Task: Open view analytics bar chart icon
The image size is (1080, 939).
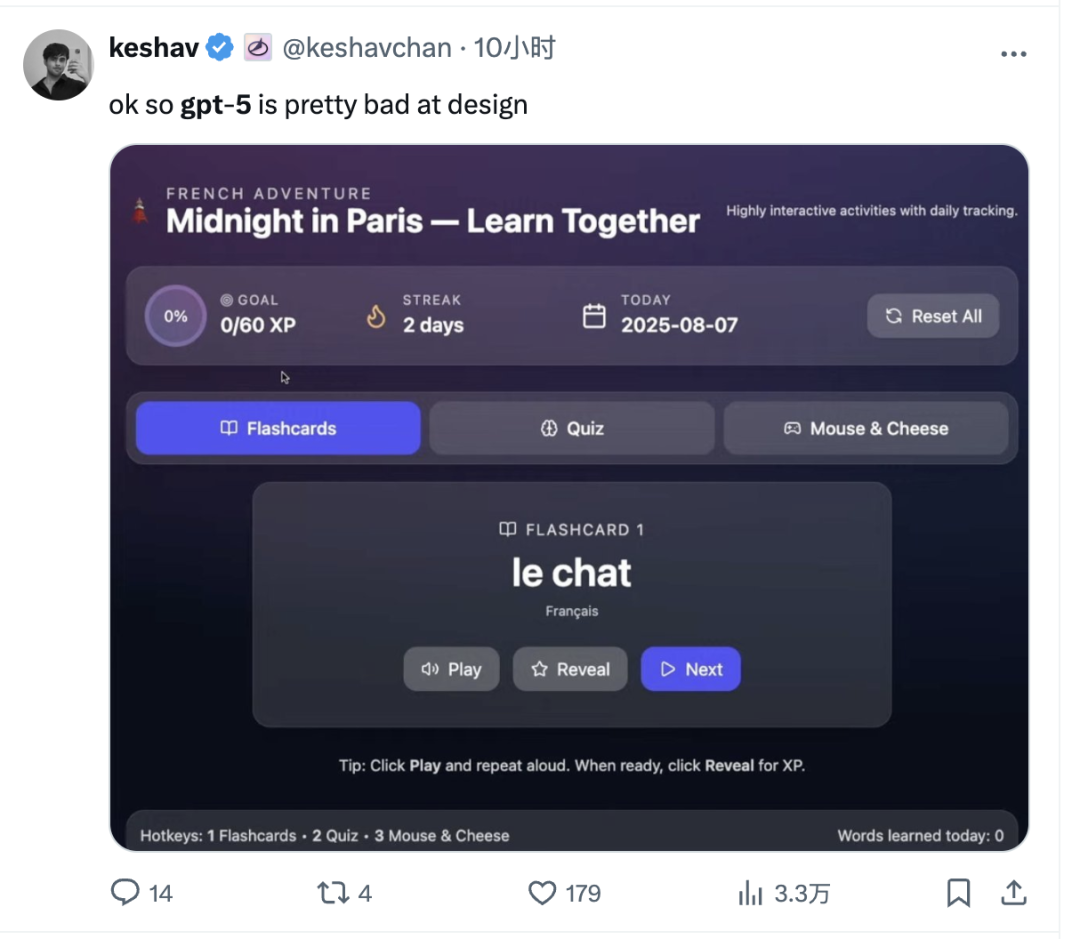Action: [x=750, y=893]
